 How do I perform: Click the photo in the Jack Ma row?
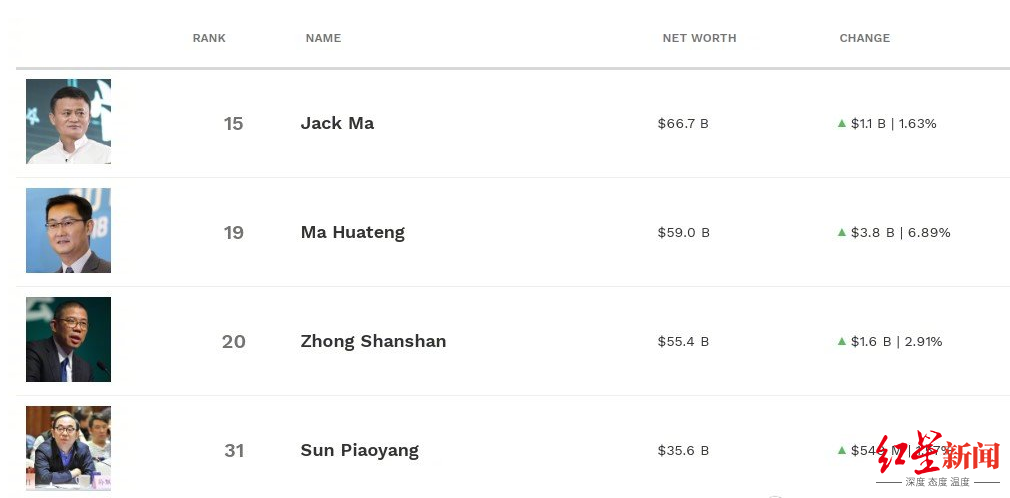[x=68, y=121]
